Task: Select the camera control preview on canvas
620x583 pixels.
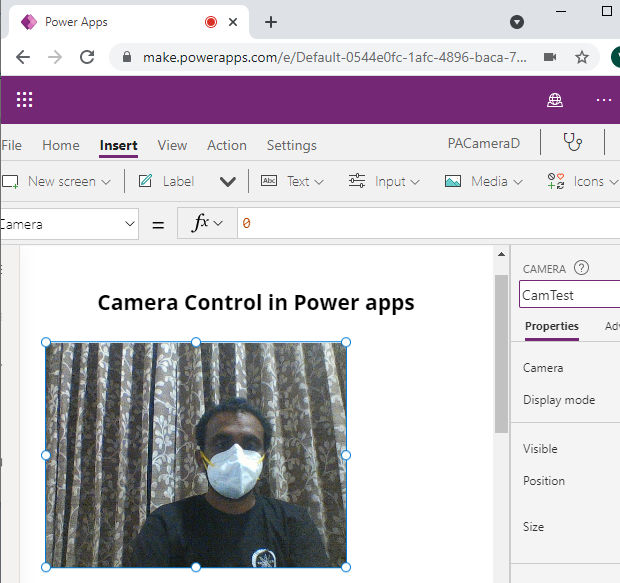Action: [x=196, y=455]
